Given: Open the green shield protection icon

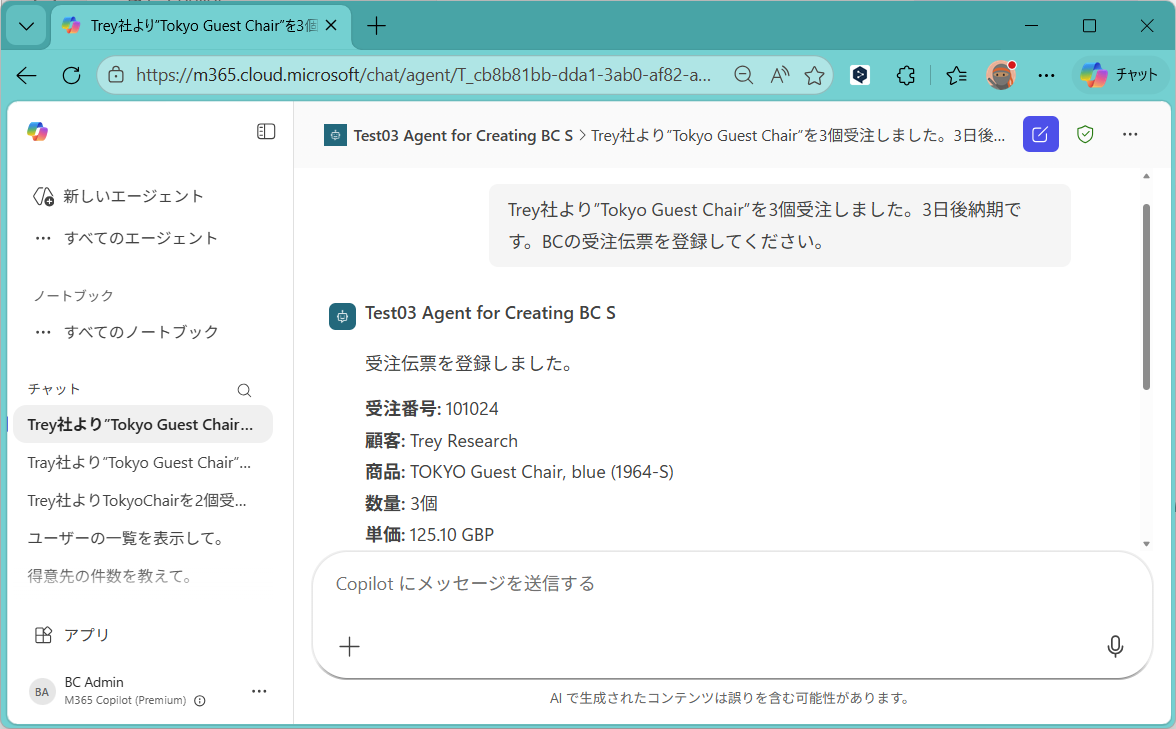Looking at the screenshot, I should tap(1085, 134).
